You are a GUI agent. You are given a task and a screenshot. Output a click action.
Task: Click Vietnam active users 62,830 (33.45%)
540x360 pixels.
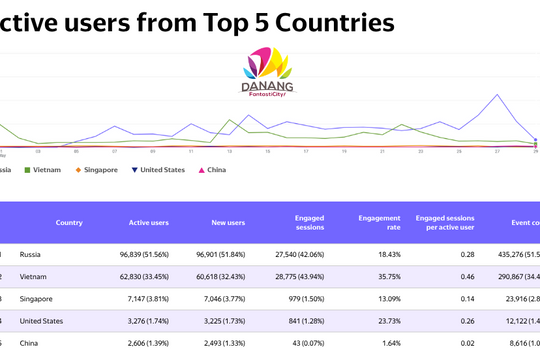144,277
